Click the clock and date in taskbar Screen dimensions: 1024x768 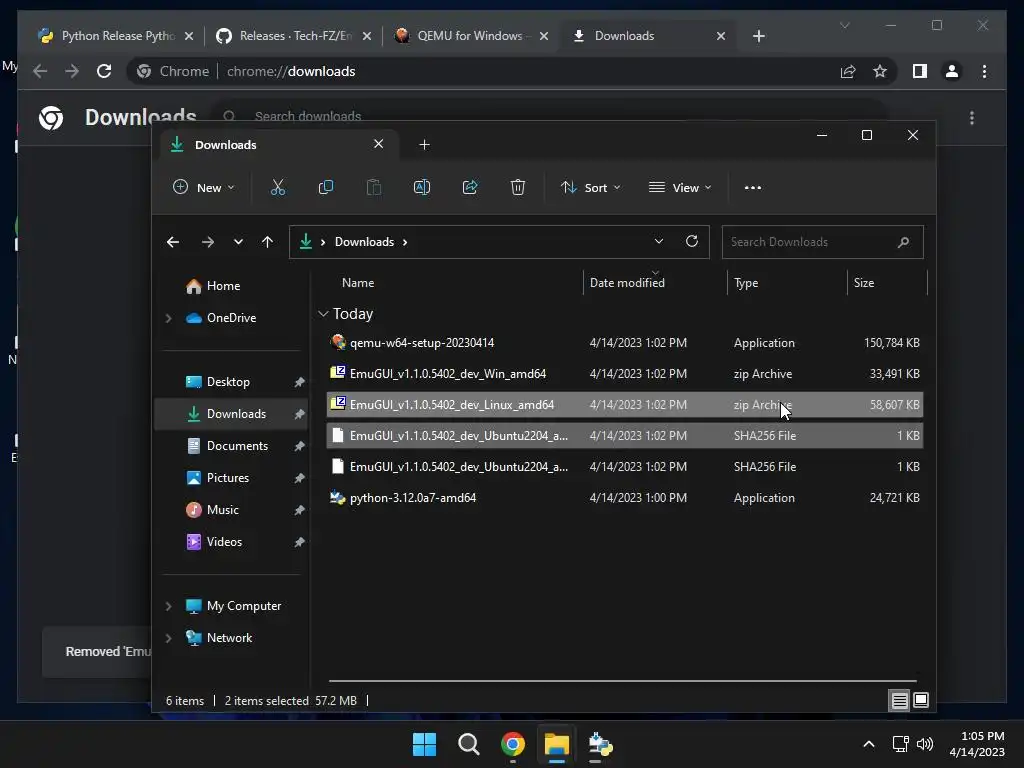[x=976, y=744]
